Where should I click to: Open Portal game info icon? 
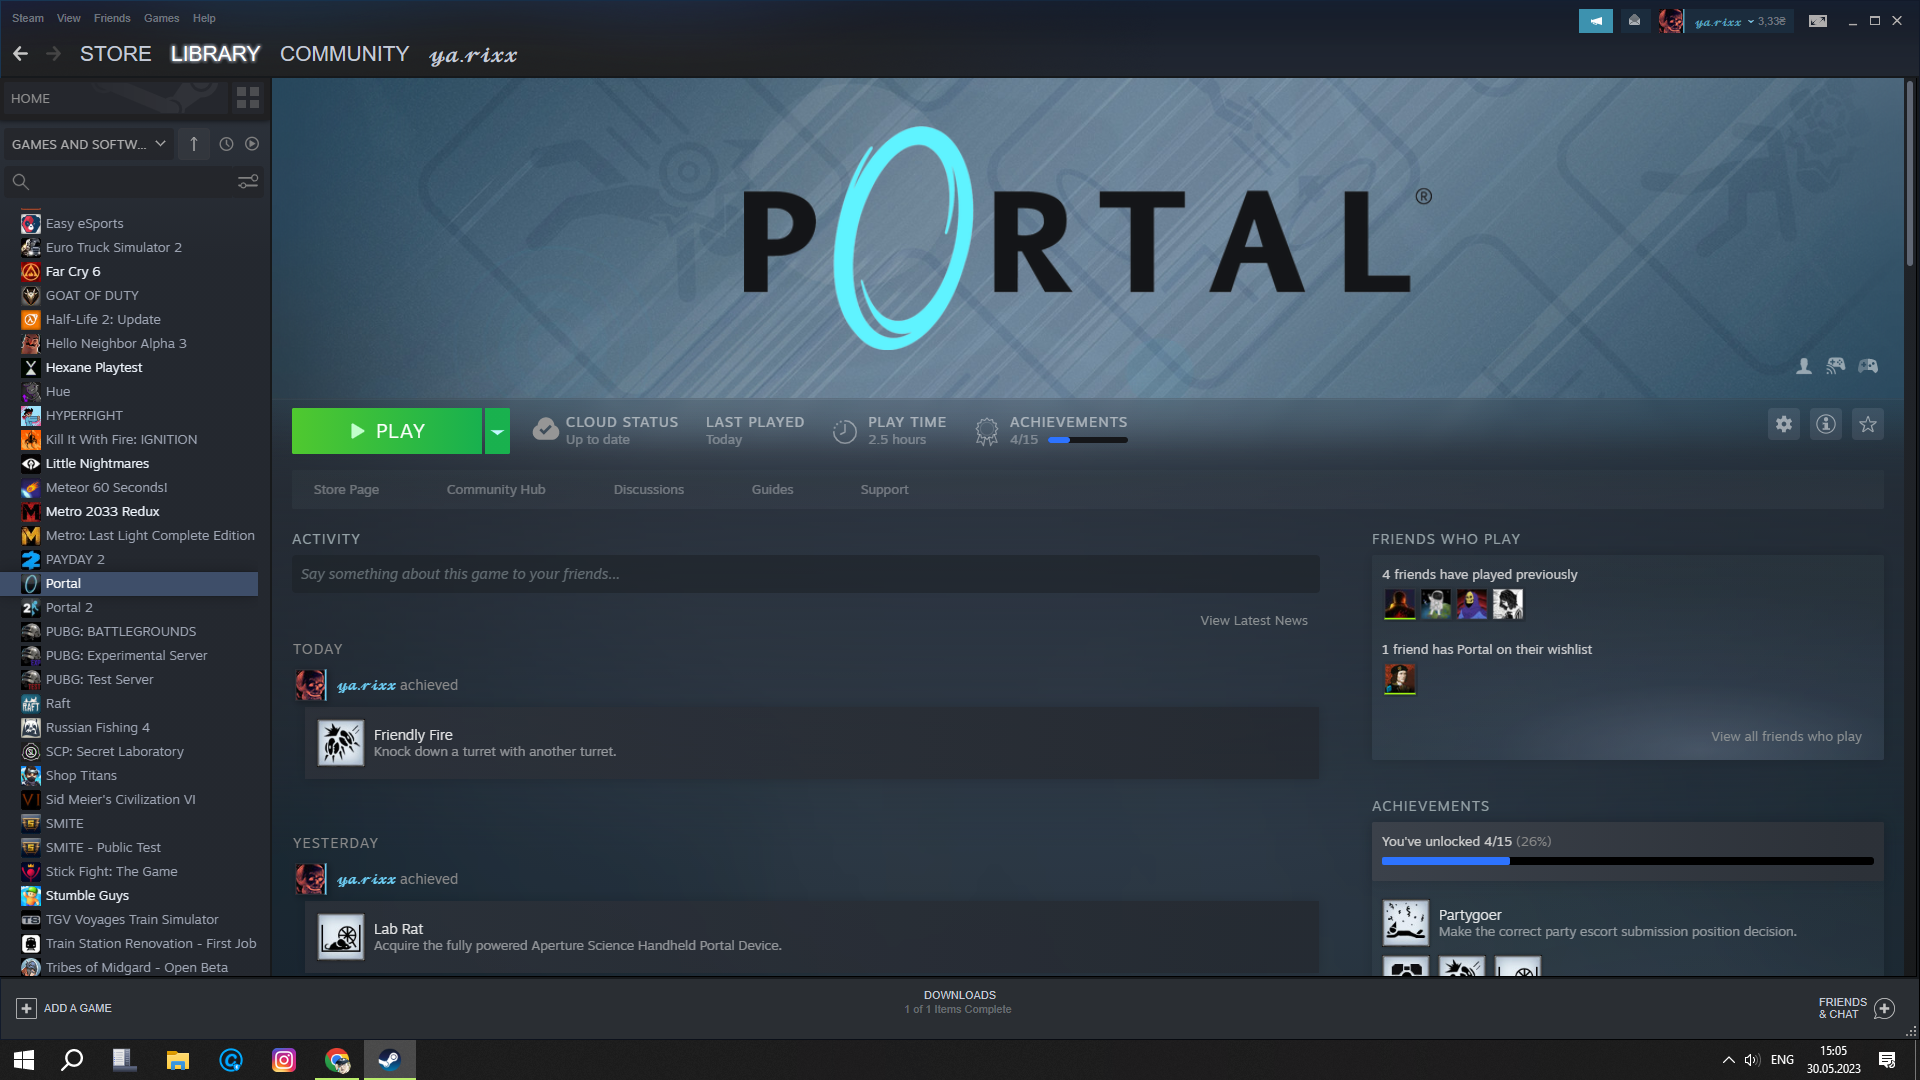[1826, 424]
